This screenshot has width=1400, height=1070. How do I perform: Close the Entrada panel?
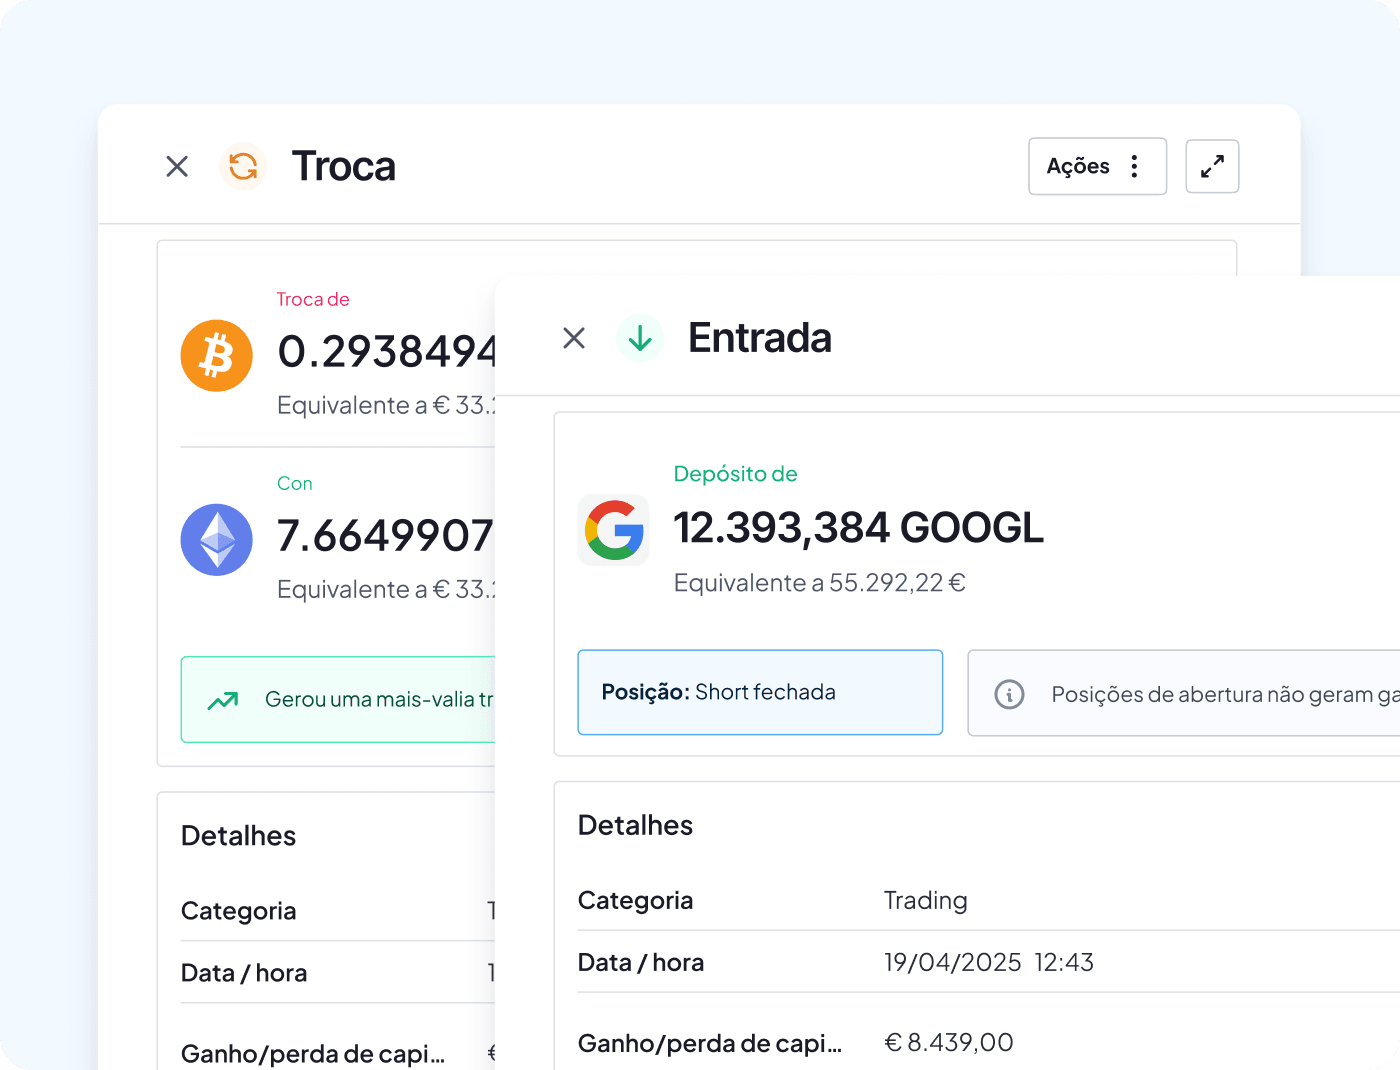tap(574, 338)
